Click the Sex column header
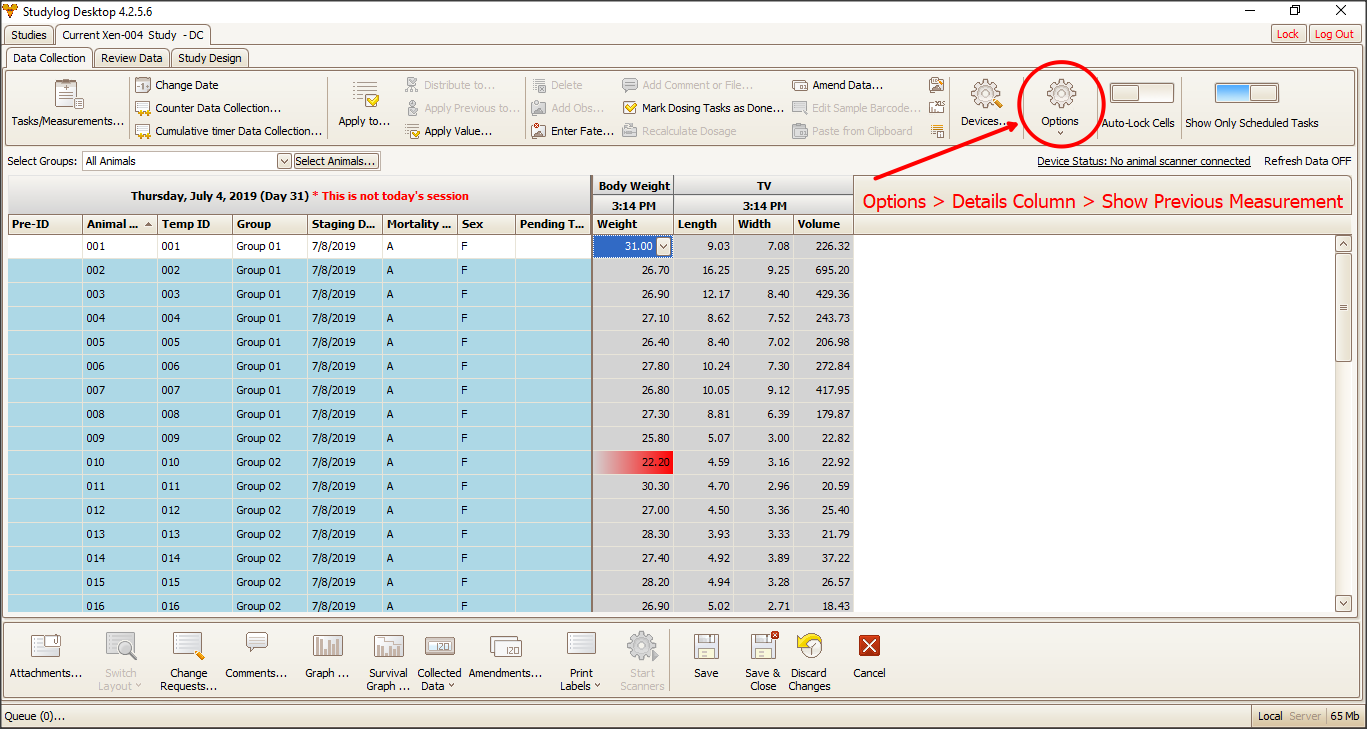1367x729 pixels. coord(487,224)
